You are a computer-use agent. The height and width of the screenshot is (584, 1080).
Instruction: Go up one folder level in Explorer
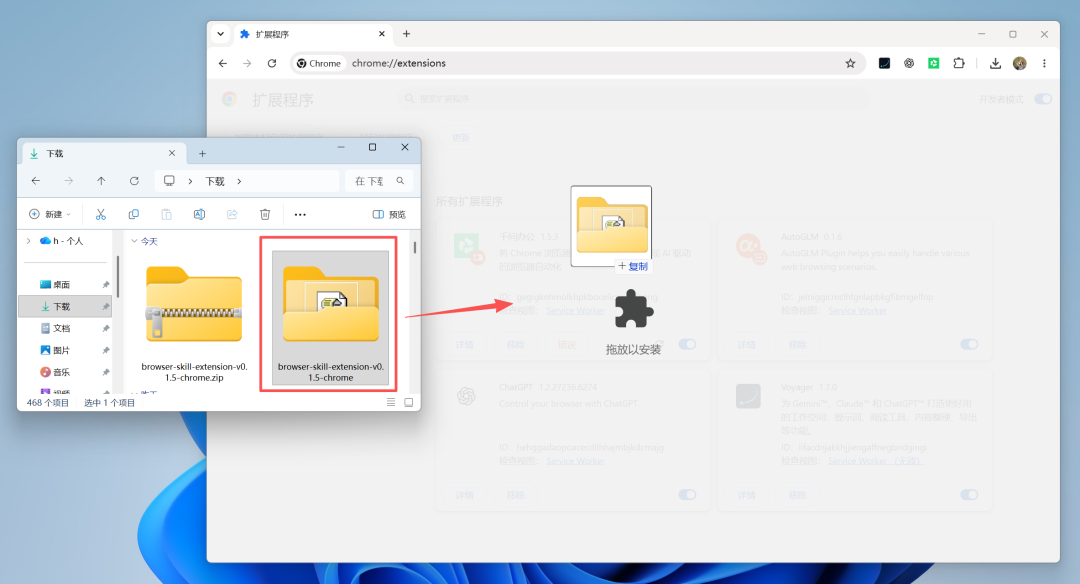101,181
